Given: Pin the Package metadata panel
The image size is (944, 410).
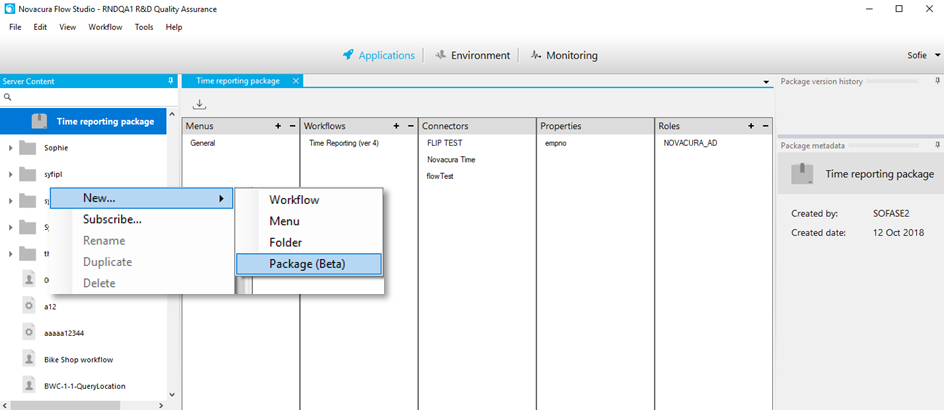Looking at the screenshot, I should 937,145.
